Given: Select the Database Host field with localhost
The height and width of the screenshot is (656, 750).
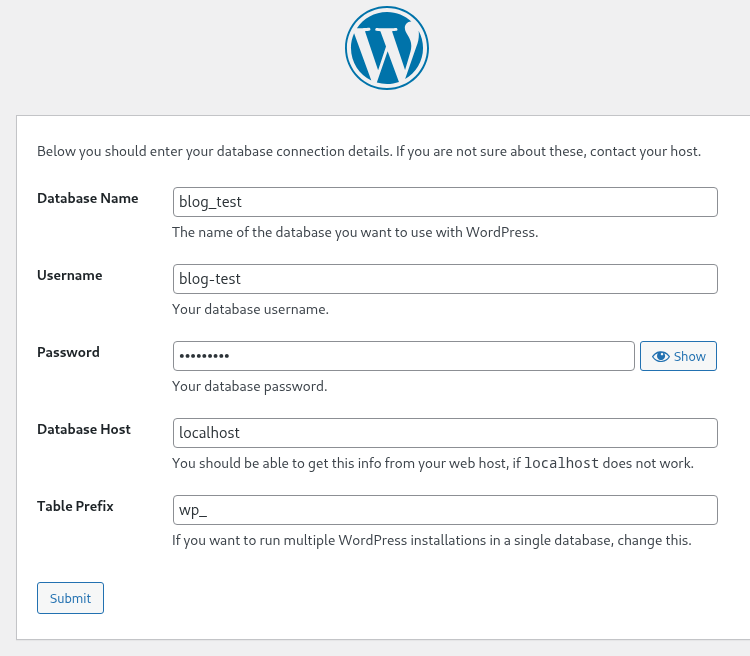Looking at the screenshot, I should 445,433.
